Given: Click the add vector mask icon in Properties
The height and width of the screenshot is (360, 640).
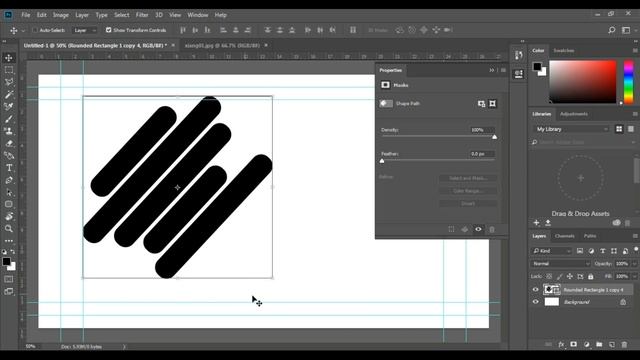Looking at the screenshot, I should tap(493, 104).
